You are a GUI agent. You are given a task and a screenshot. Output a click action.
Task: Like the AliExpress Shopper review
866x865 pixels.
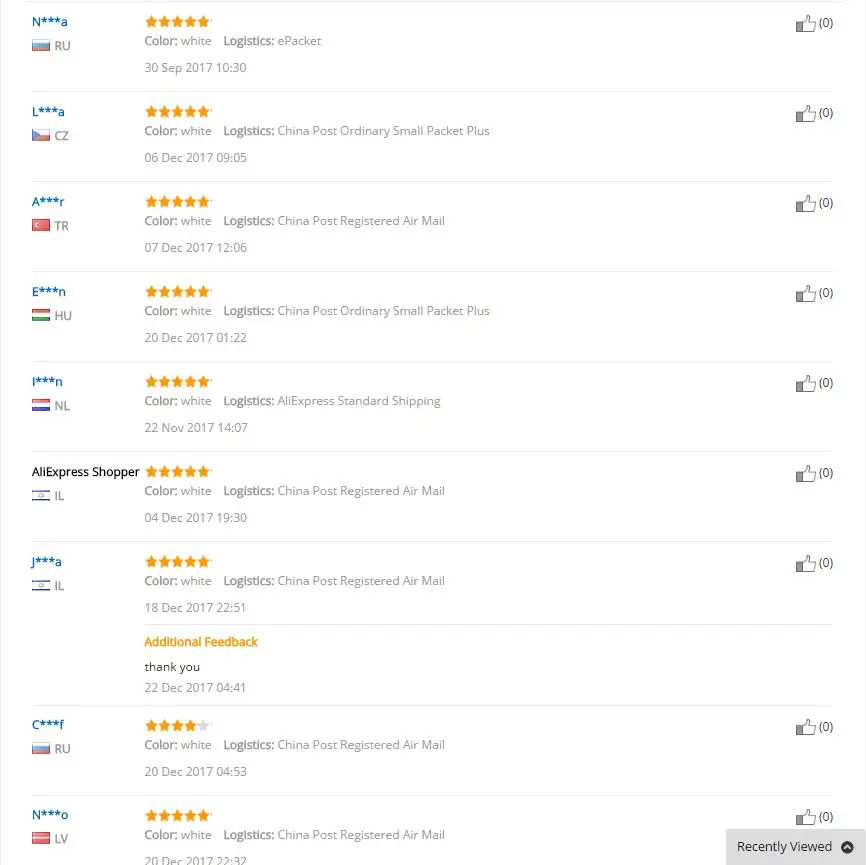(805, 474)
